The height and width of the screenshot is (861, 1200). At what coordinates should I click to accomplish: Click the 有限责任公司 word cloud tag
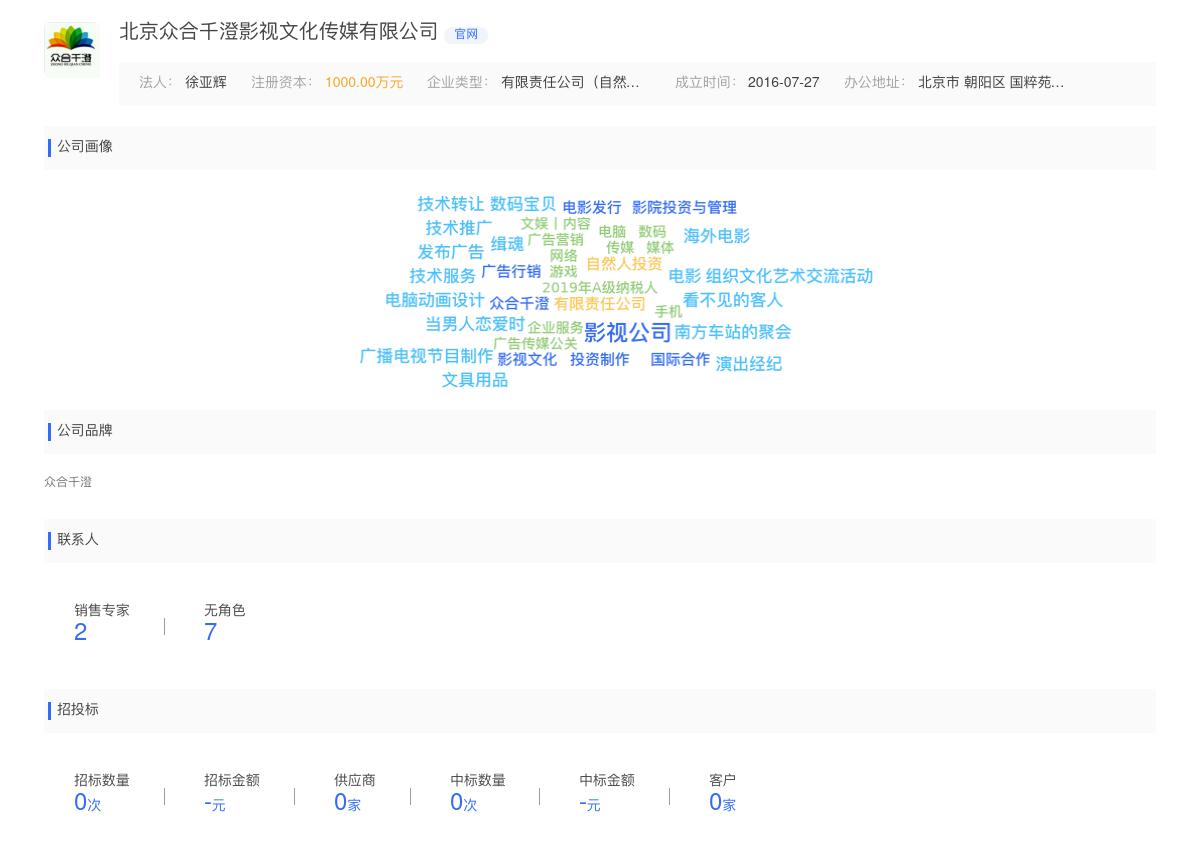(x=600, y=304)
